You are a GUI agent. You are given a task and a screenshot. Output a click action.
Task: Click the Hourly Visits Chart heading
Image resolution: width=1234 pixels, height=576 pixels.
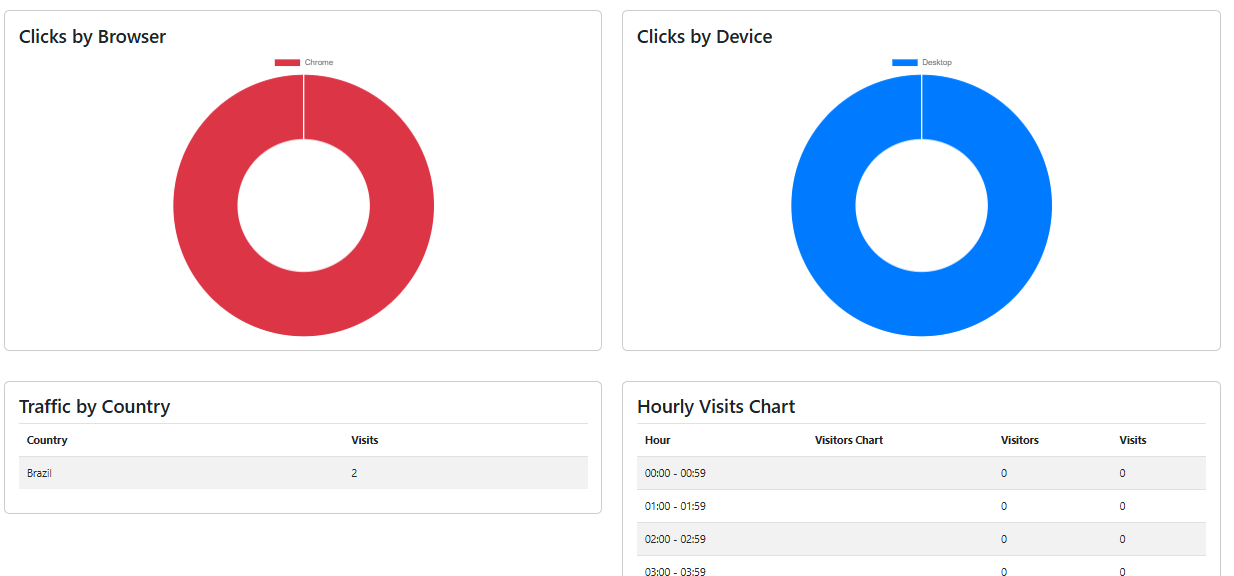click(716, 407)
